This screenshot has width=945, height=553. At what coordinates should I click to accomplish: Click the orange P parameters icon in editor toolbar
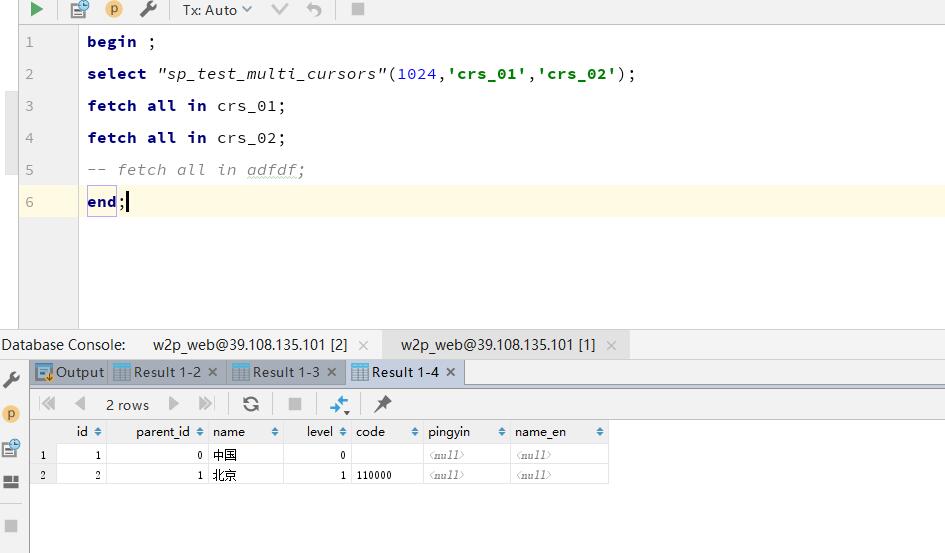113,9
